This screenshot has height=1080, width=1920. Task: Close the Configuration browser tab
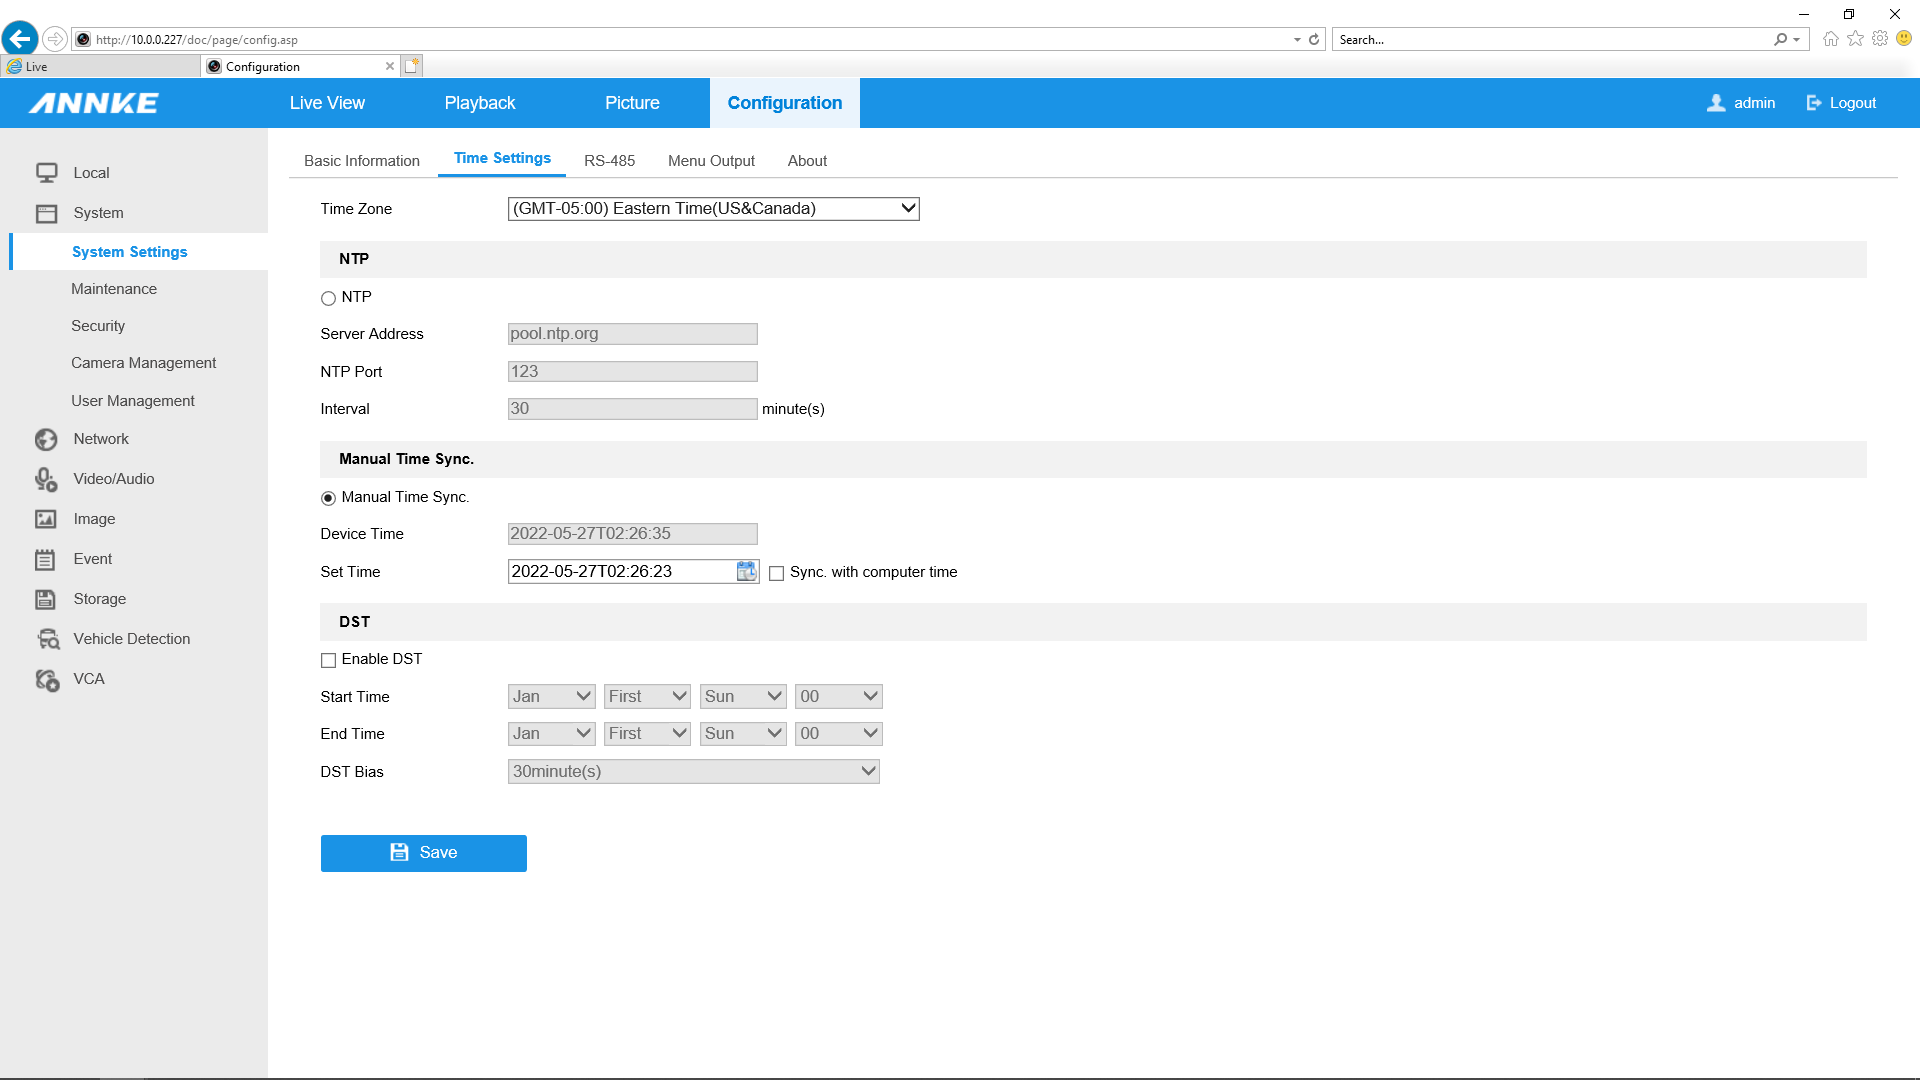pyautogui.click(x=390, y=66)
